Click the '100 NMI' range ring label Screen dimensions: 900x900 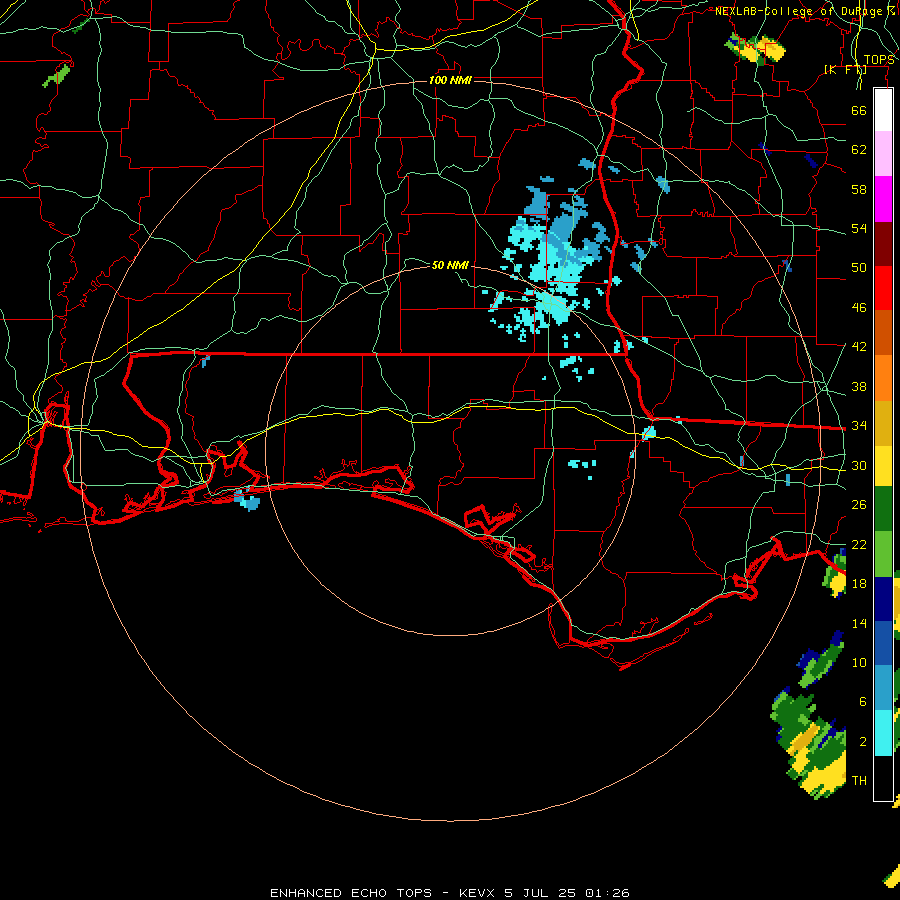click(x=450, y=80)
